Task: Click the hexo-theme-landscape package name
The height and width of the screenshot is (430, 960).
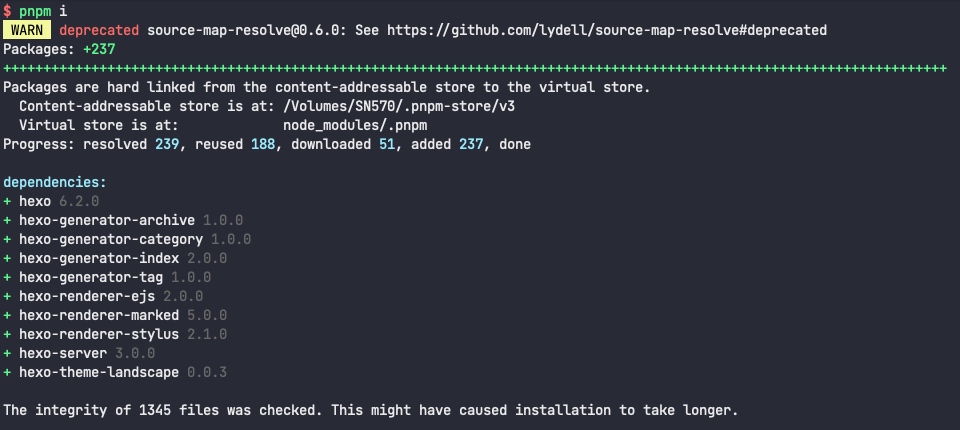Action: click(98, 372)
